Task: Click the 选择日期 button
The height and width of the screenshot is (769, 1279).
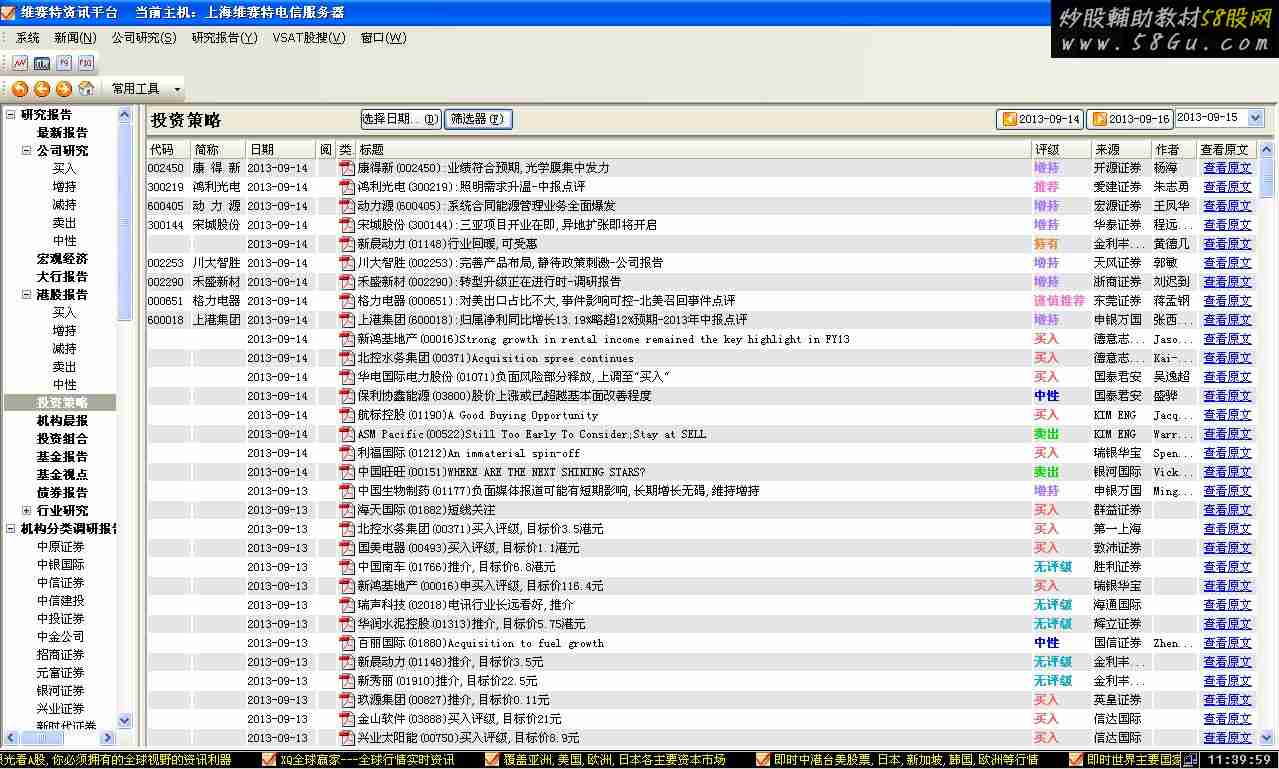Action: coord(400,119)
